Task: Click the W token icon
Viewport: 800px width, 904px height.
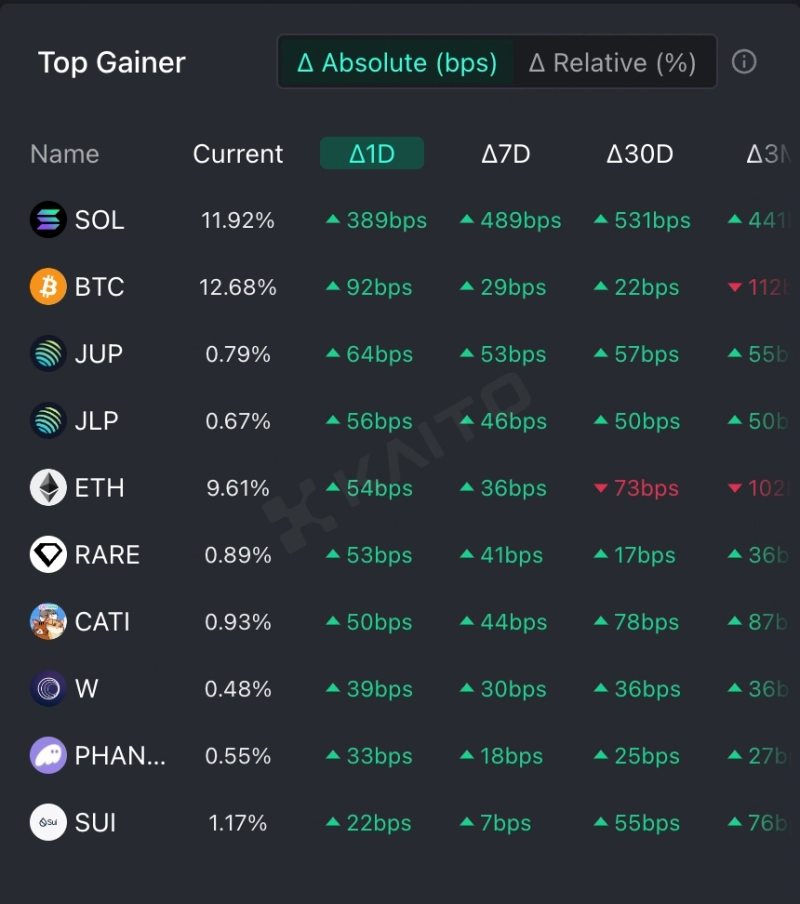Action: pos(48,689)
